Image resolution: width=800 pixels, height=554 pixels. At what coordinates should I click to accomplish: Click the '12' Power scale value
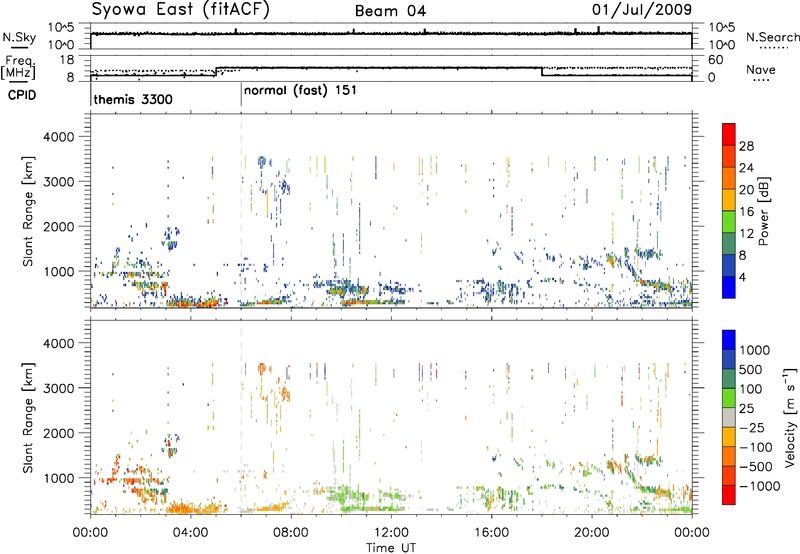click(x=746, y=234)
